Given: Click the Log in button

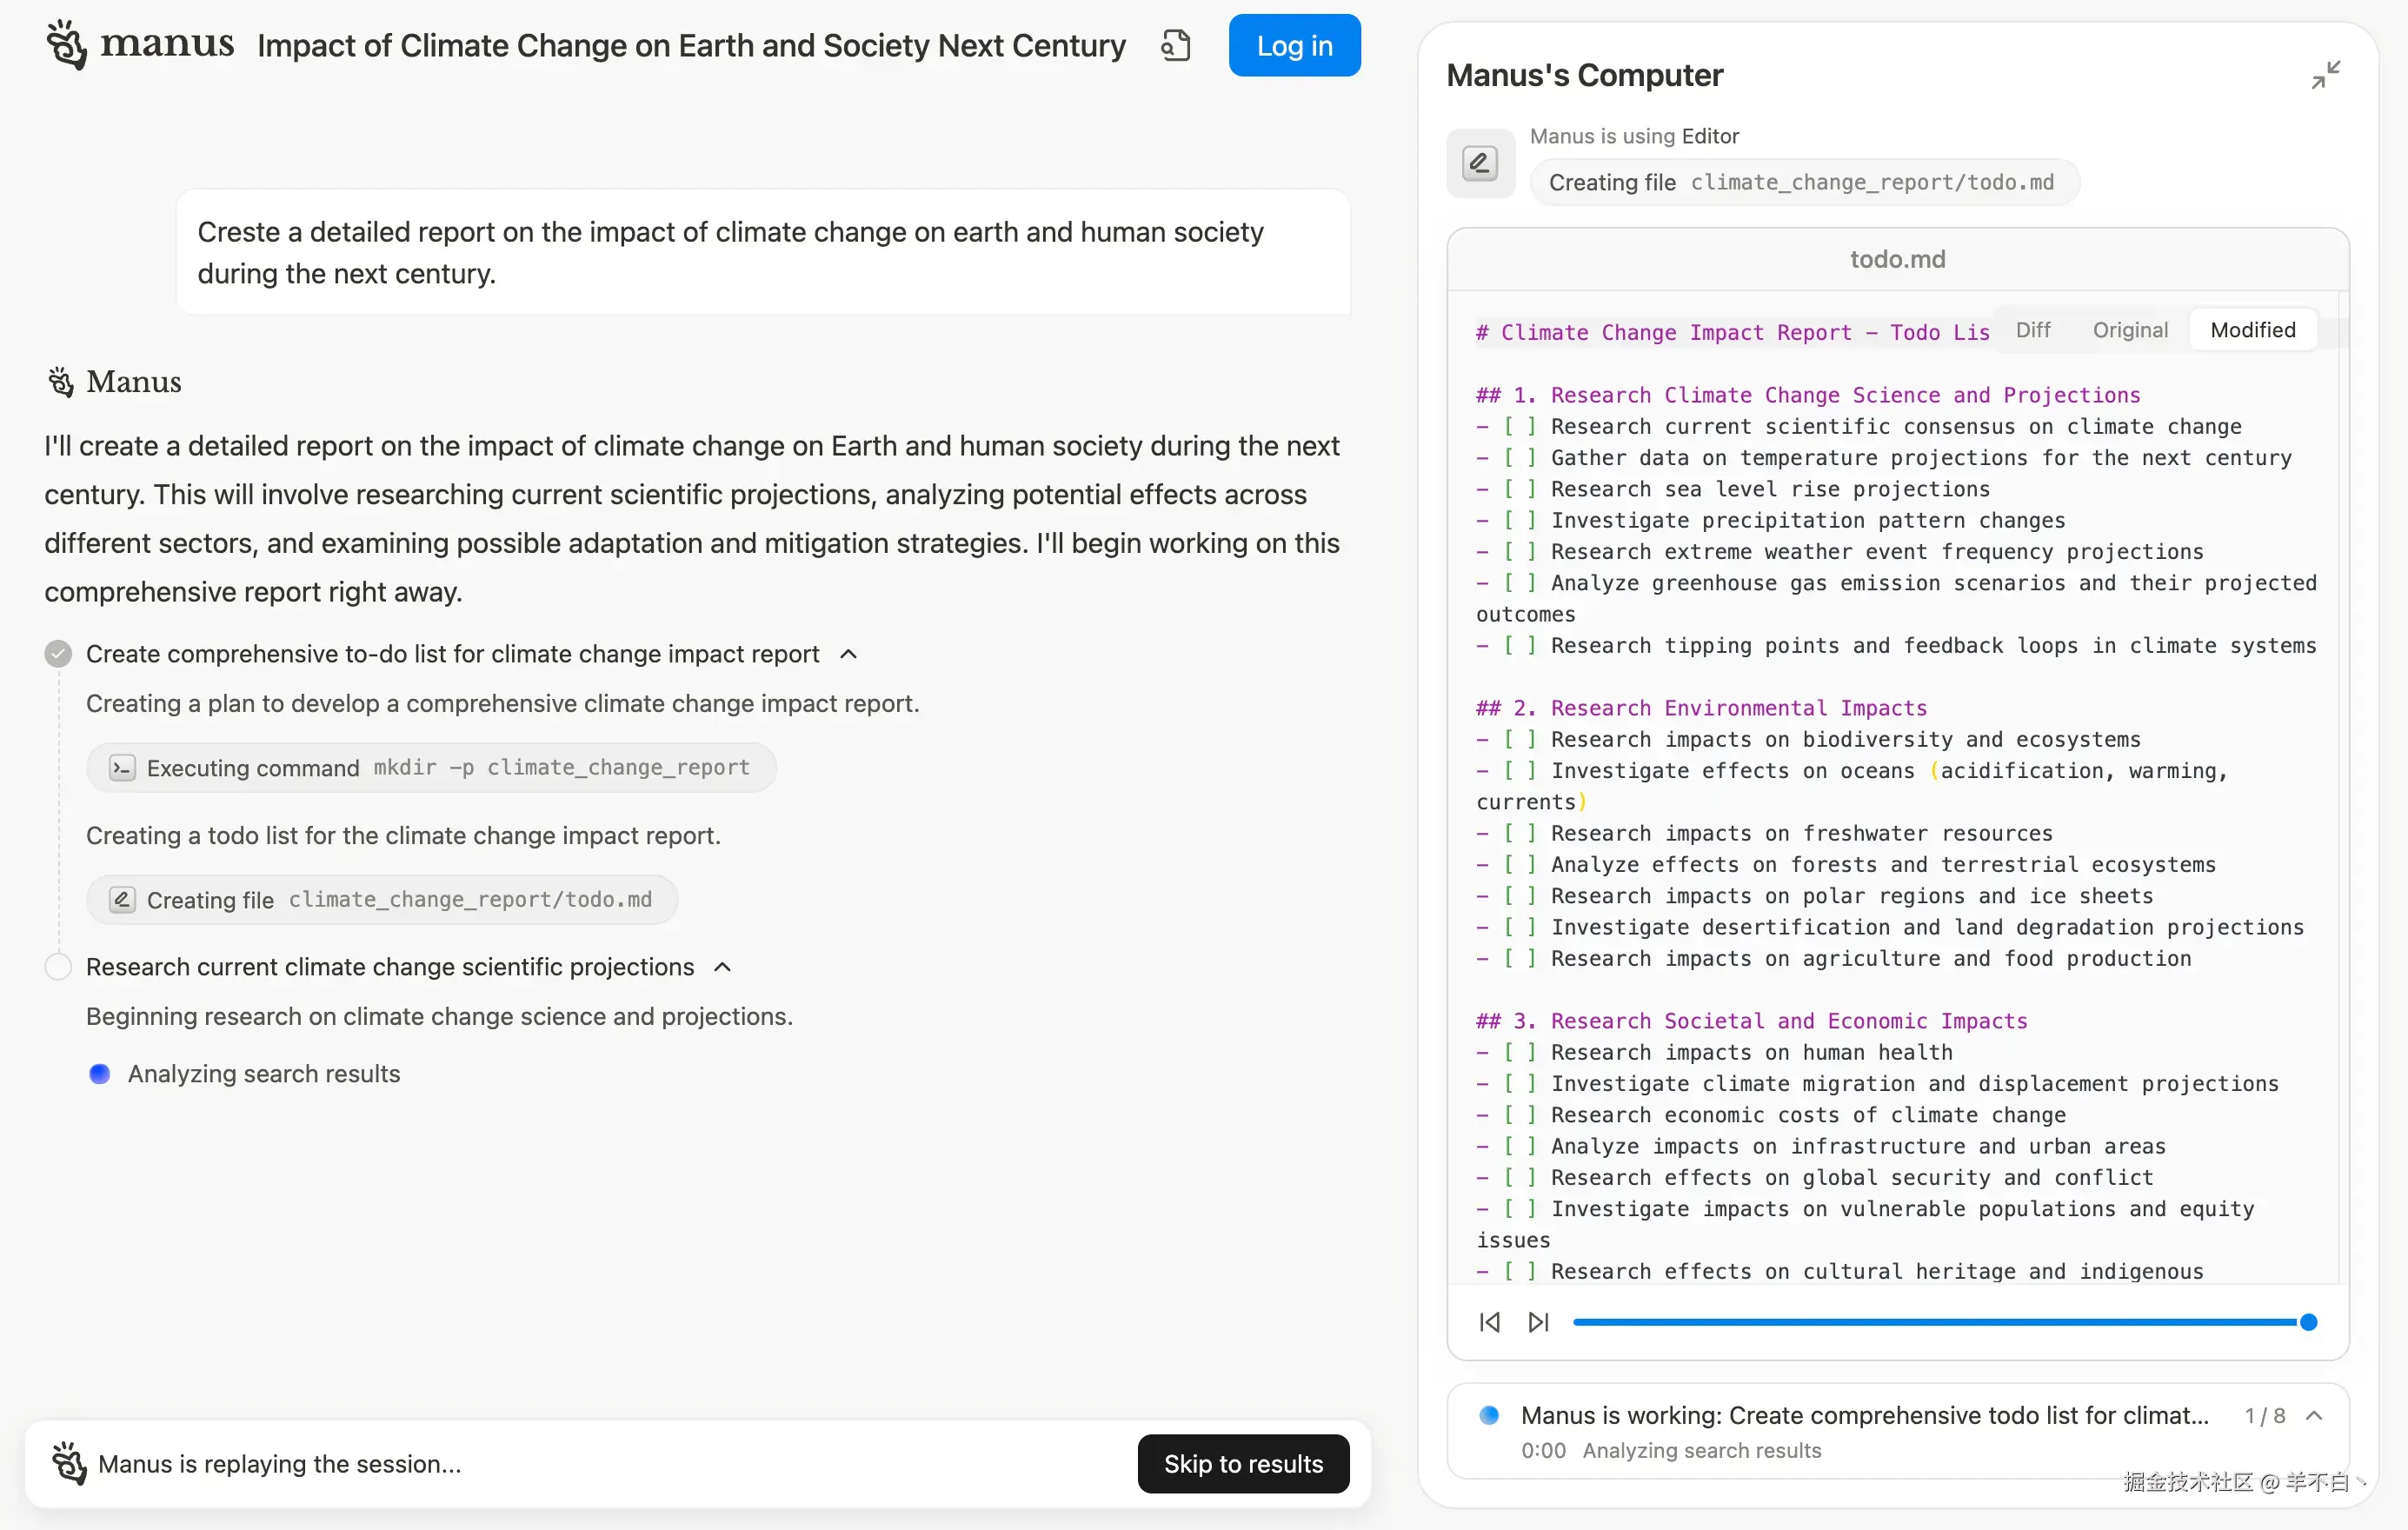Looking at the screenshot, I should pyautogui.click(x=1294, y=46).
